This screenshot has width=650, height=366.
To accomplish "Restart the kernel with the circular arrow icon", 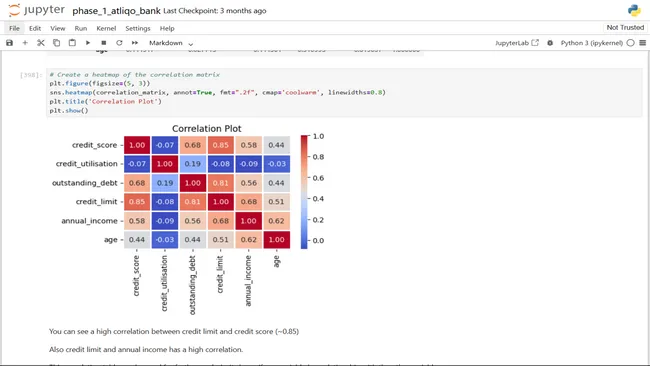I will point(119,43).
